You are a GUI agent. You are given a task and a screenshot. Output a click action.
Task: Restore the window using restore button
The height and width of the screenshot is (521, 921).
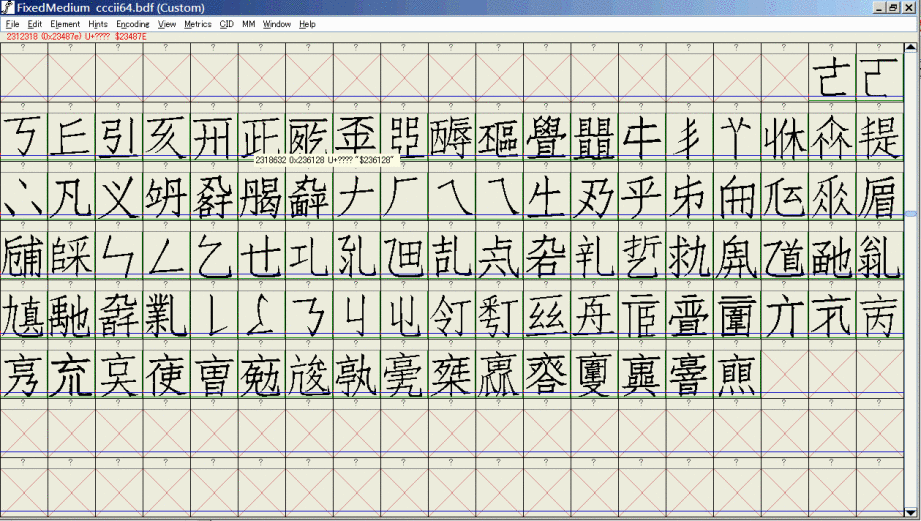tap(893, 7)
